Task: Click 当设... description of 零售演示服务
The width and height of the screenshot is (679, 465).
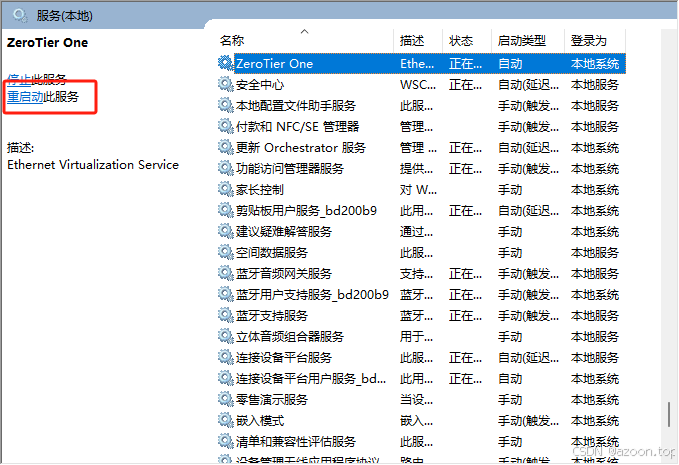Action: 416,400
